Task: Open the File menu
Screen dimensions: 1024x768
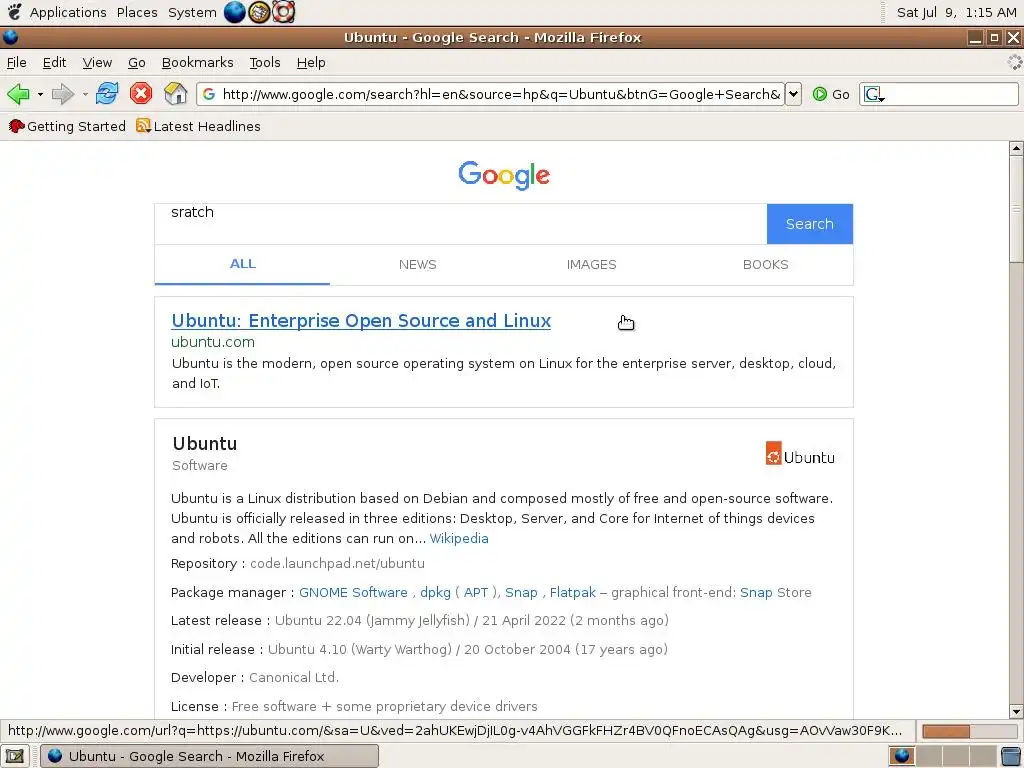Action: [x=16, y=63]
